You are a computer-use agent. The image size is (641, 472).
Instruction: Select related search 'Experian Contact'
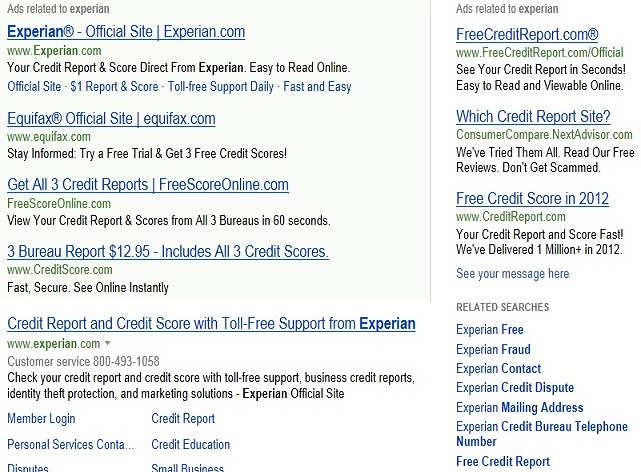tap(498, 369)
